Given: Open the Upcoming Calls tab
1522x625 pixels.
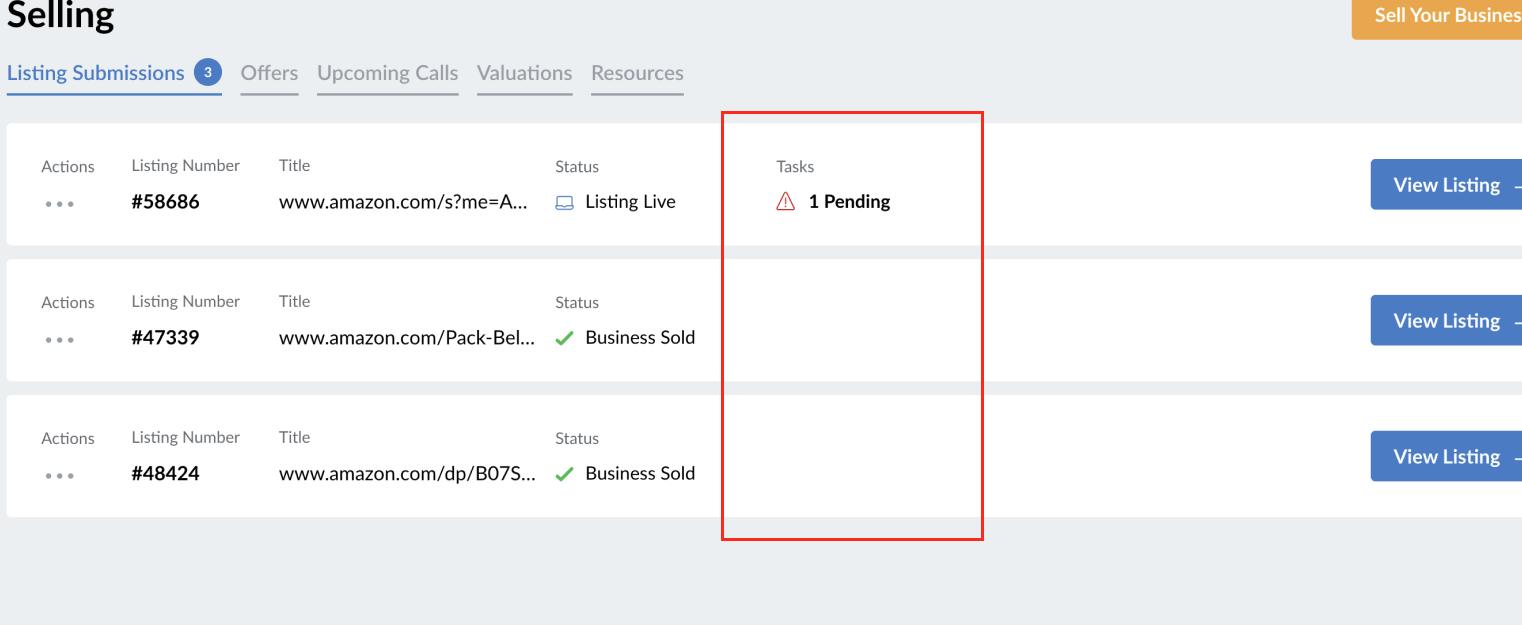Looking at the screenshot, I should (x=387, y=73).
